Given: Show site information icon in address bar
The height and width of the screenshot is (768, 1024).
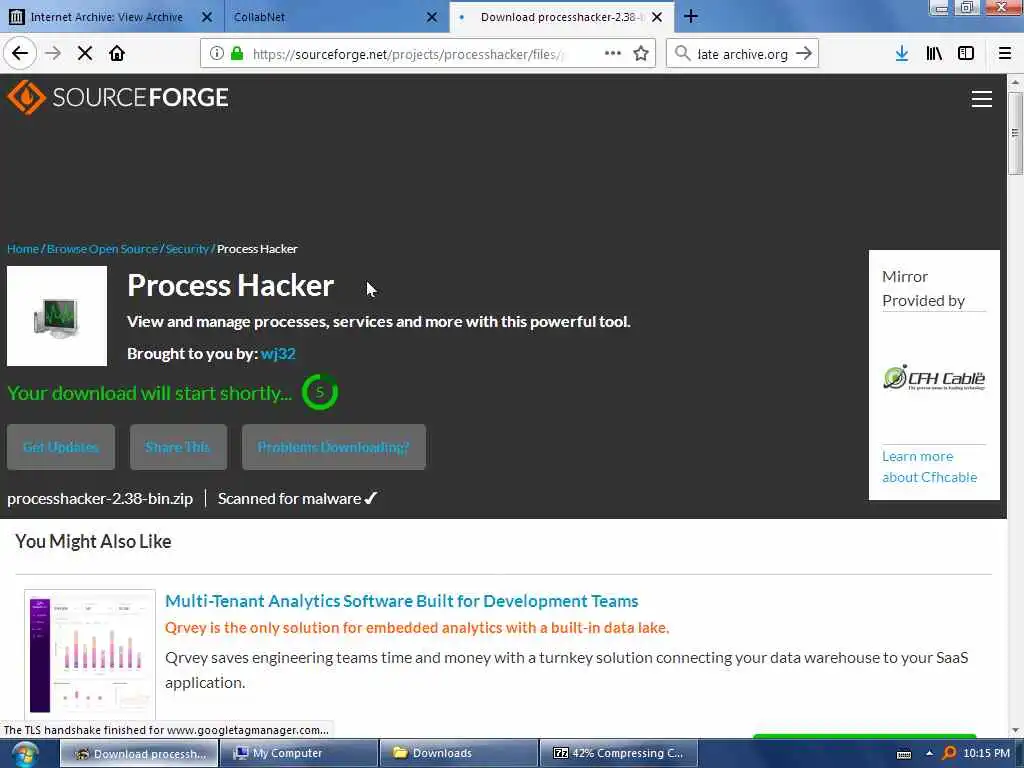Looking at the screenshot, I should pyautogui.click(x=217, y=54).
